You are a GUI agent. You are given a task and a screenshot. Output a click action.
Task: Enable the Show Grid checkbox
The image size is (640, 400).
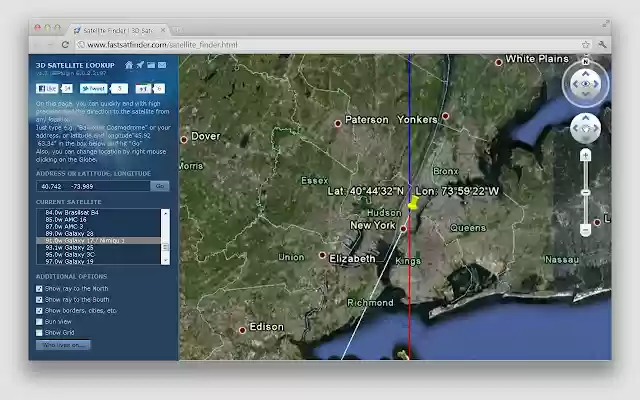(x=39, y=333)
